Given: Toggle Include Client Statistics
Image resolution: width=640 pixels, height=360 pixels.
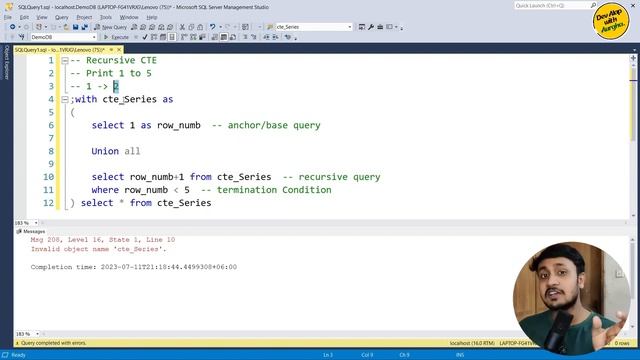Looking at the screenshot, I should [x=202, y=37].
